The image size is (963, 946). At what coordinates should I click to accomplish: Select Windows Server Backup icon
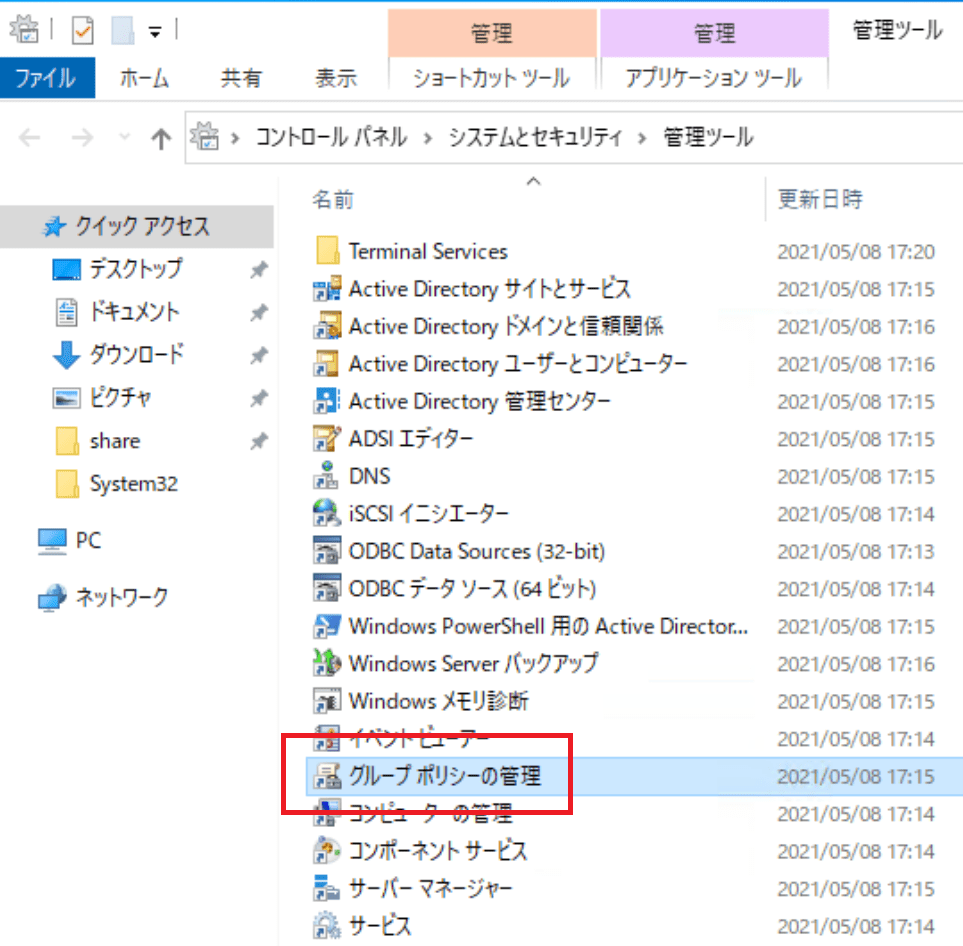point(327,664)
